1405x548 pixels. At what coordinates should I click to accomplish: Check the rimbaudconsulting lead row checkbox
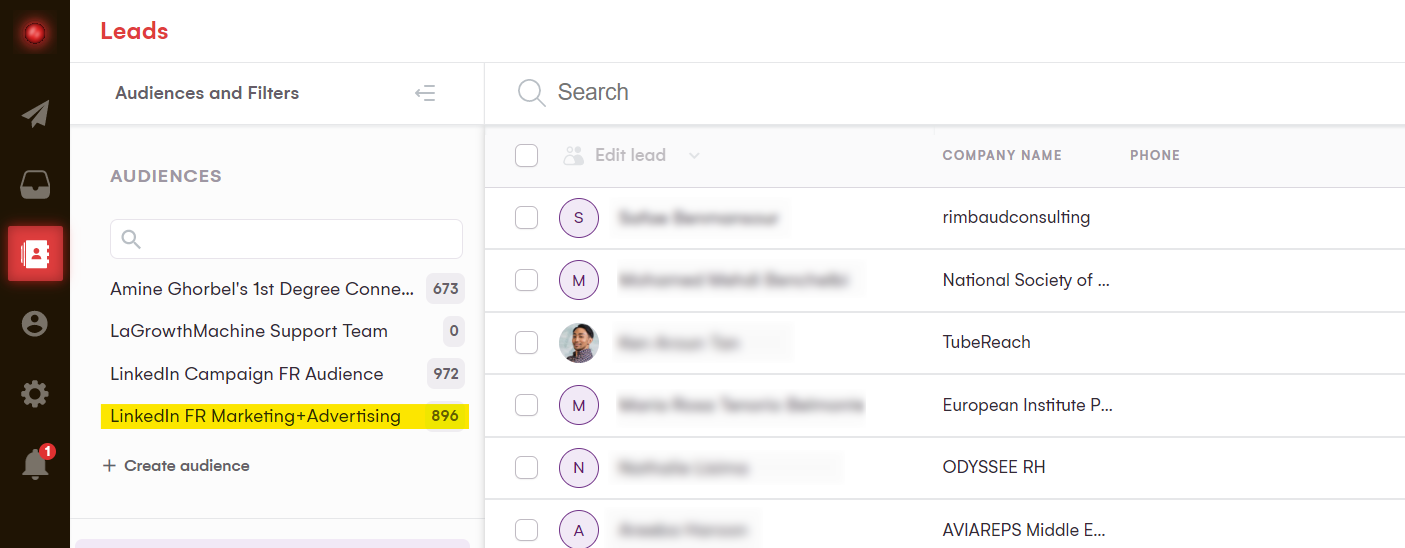[526, 217]
